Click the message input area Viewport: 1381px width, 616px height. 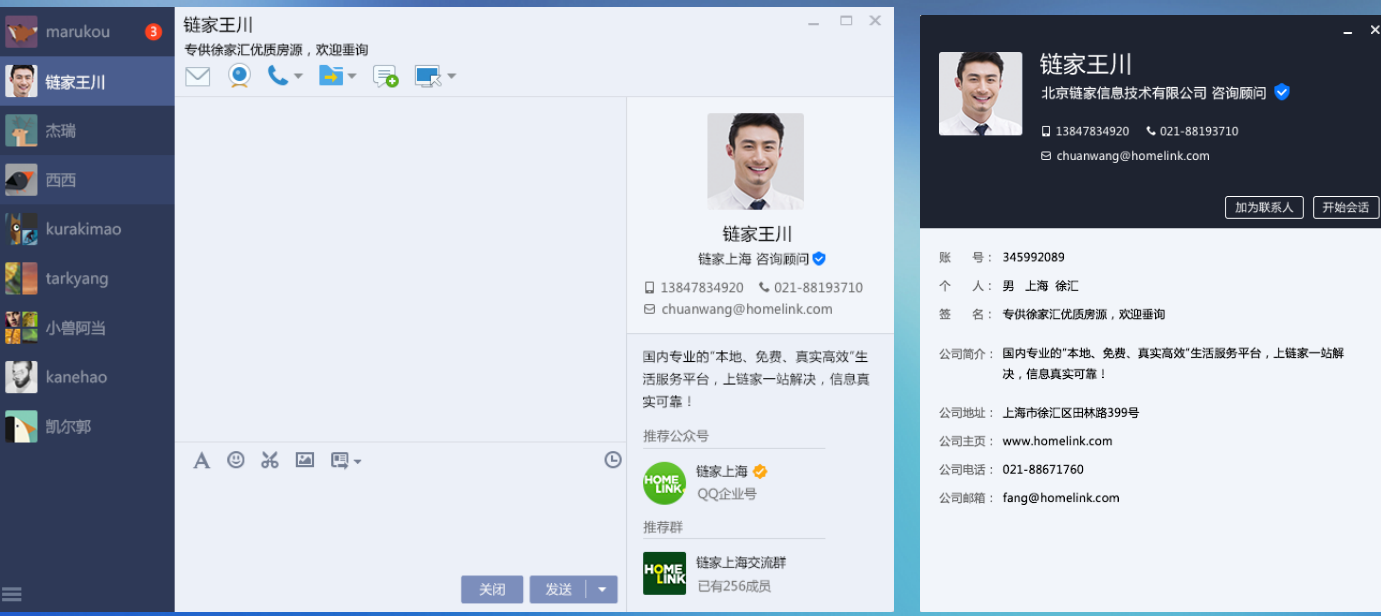400,520
